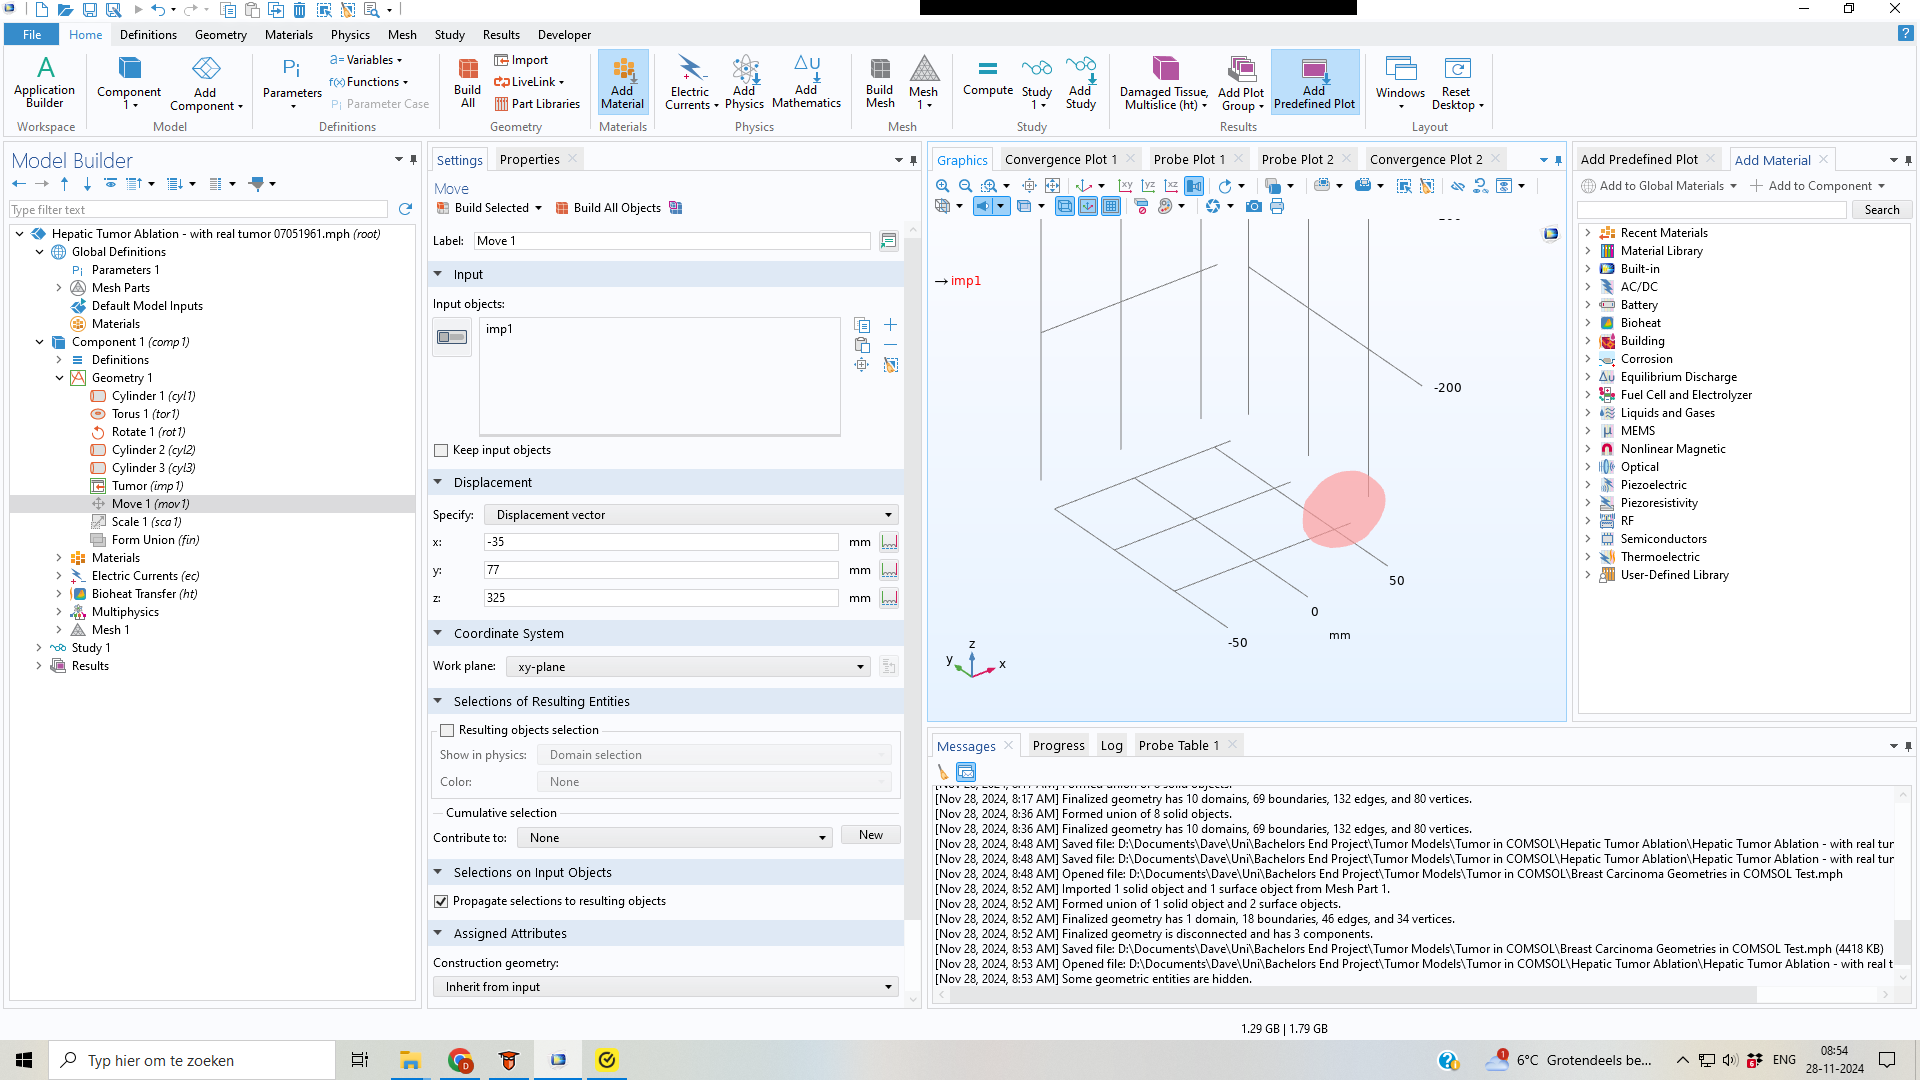Take a graphics snapshot with camera icon
The width and height of the screenshot is (1920, 1080).
click(1253, 206)
